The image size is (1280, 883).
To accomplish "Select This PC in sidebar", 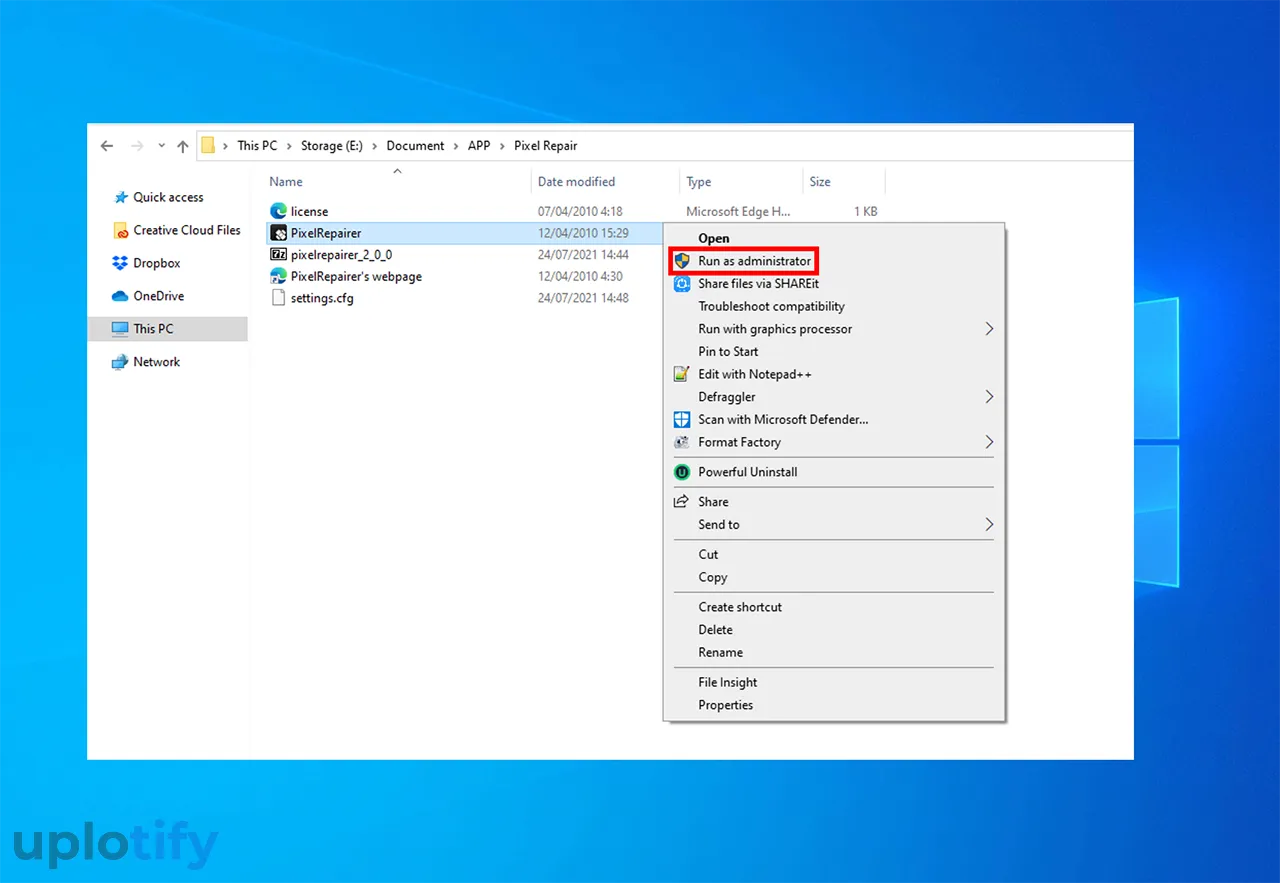I will pyautogui.click(x=167, y=328).
